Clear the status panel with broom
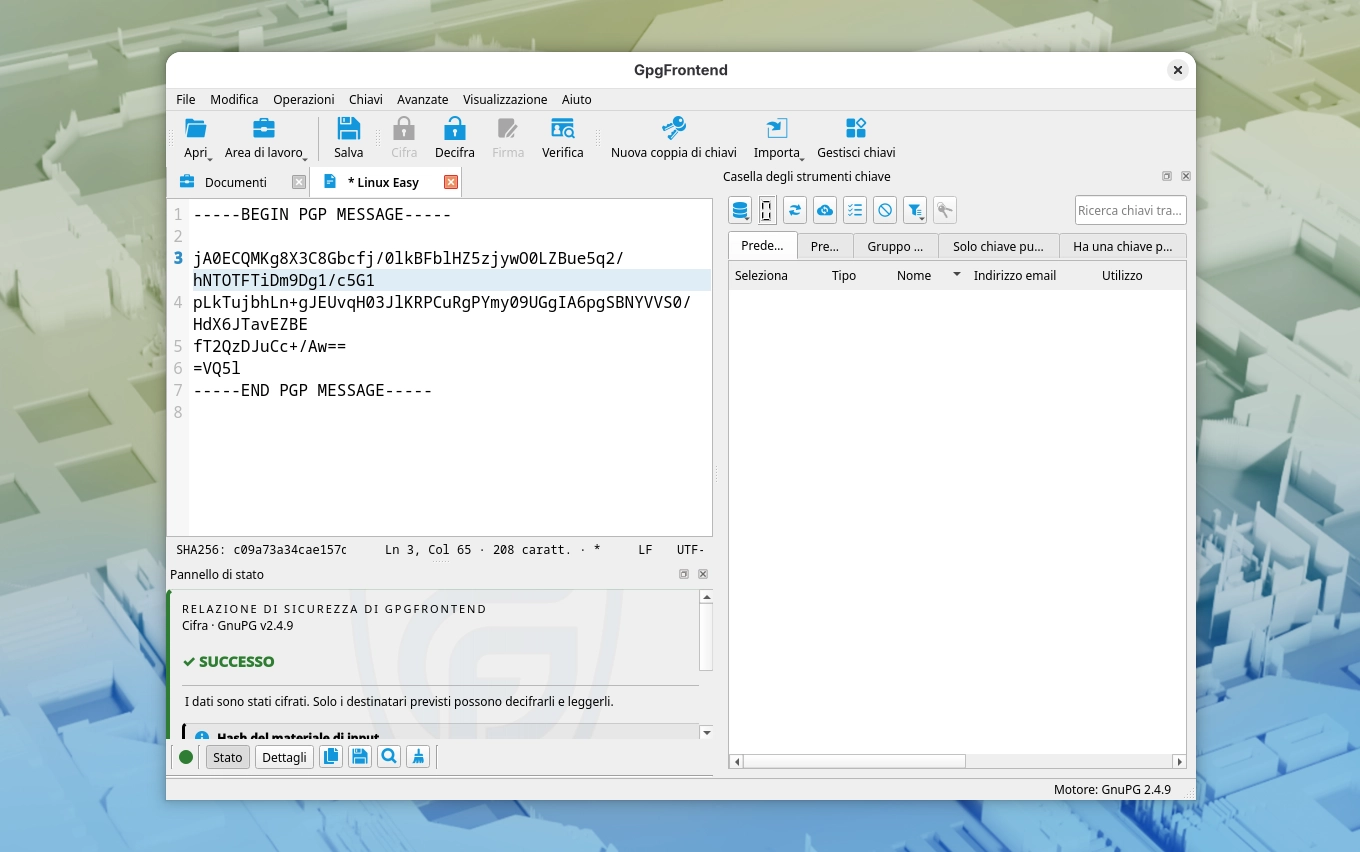Viewport: 1360px width, 852px height. [418, 757]
